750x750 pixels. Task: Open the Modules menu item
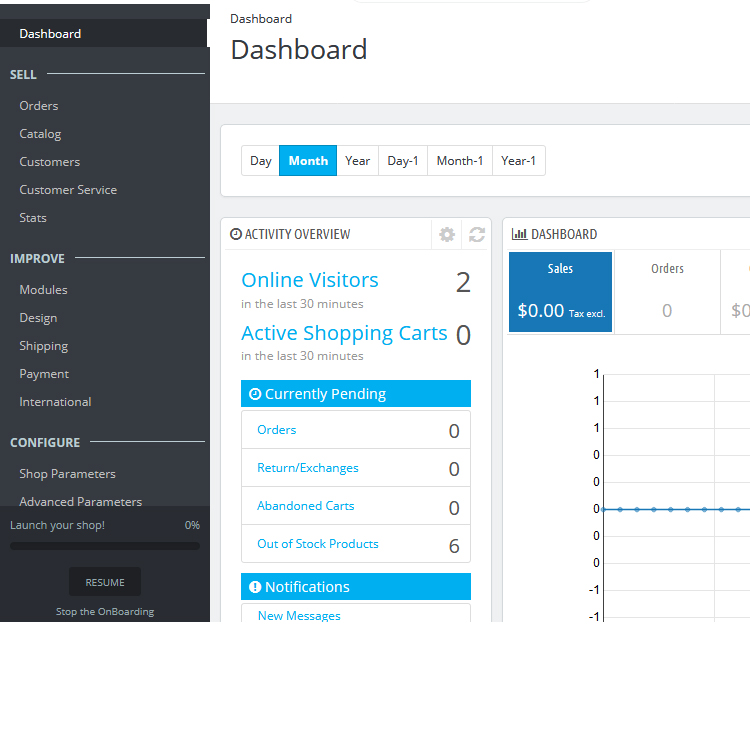coord(43,290)
